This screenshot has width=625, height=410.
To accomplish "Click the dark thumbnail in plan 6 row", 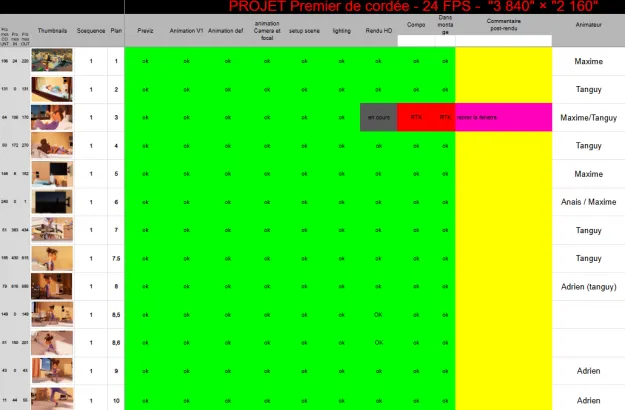I will (x=52, y=201).
